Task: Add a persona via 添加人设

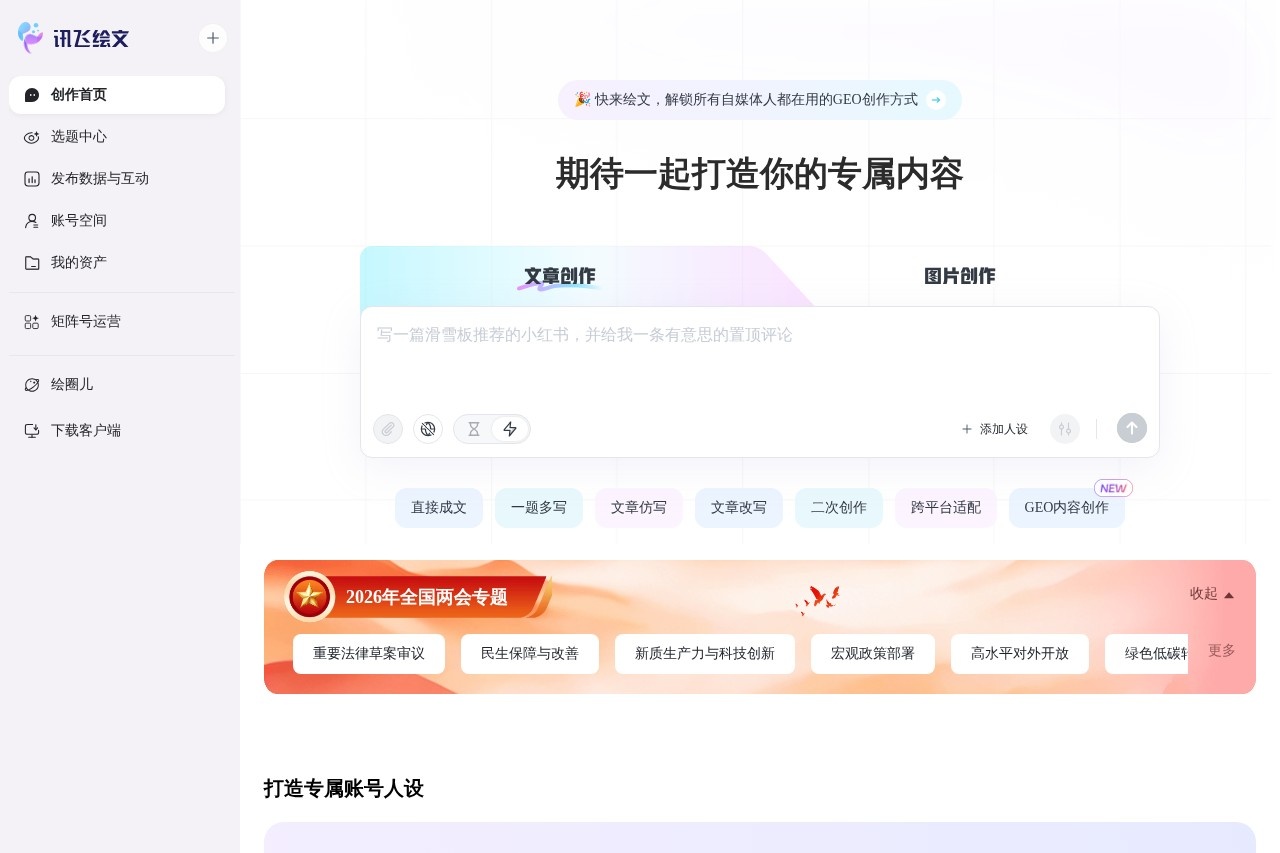Action: click(x=995, y=428)
